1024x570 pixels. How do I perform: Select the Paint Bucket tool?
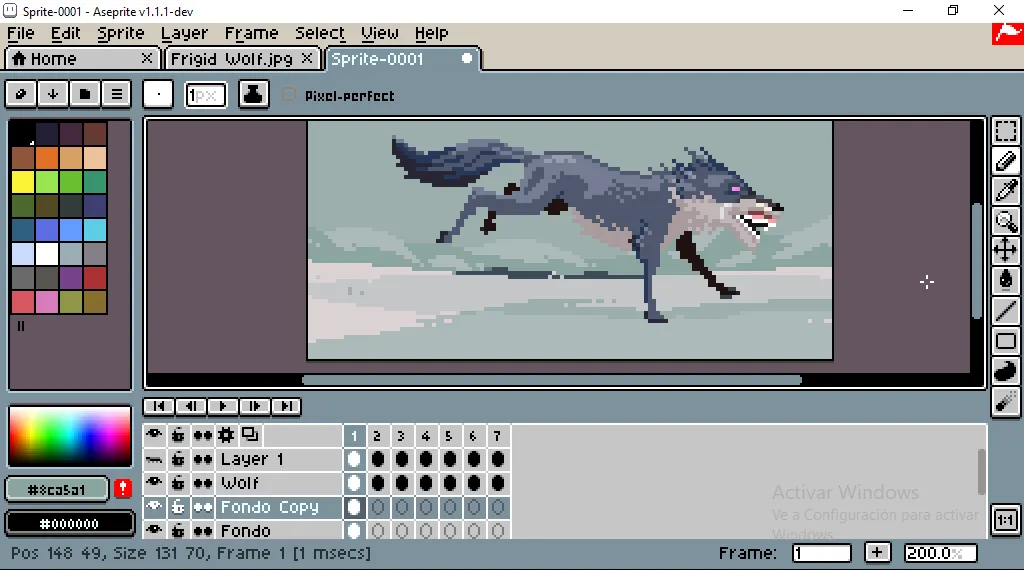pos(1006,281)
